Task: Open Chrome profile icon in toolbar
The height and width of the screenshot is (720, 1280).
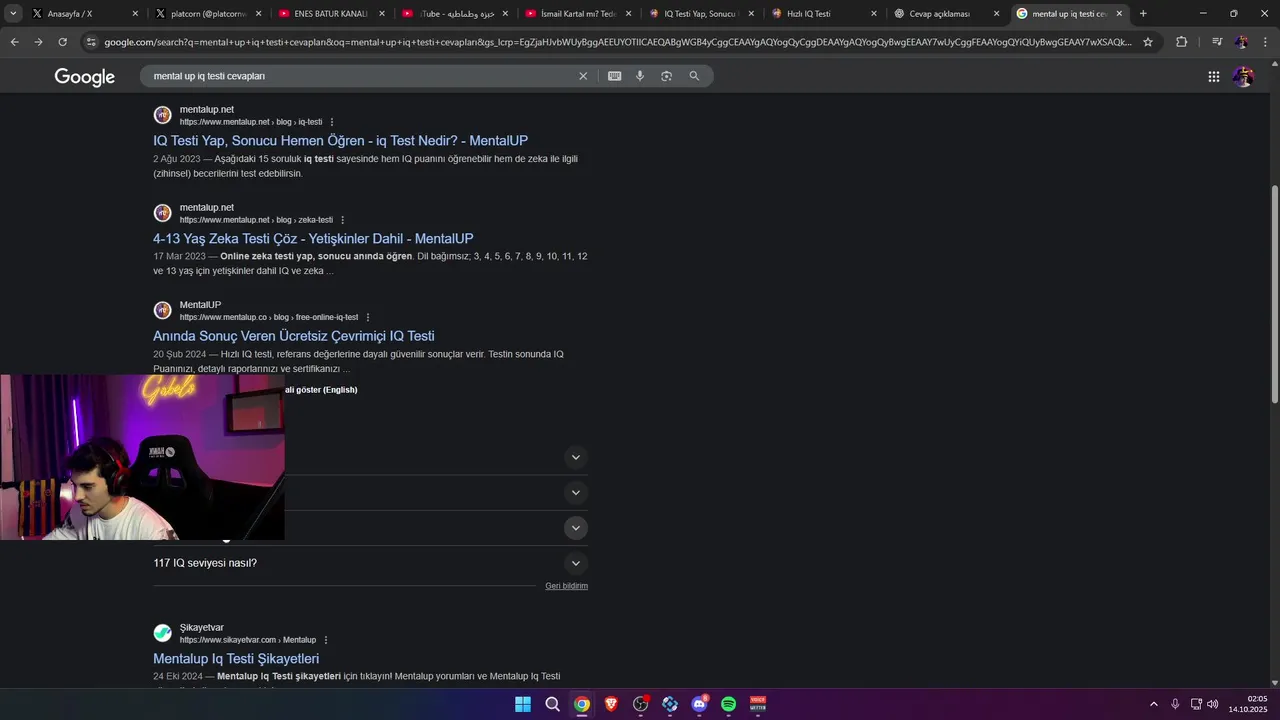Action: [x=1241, y=42]
